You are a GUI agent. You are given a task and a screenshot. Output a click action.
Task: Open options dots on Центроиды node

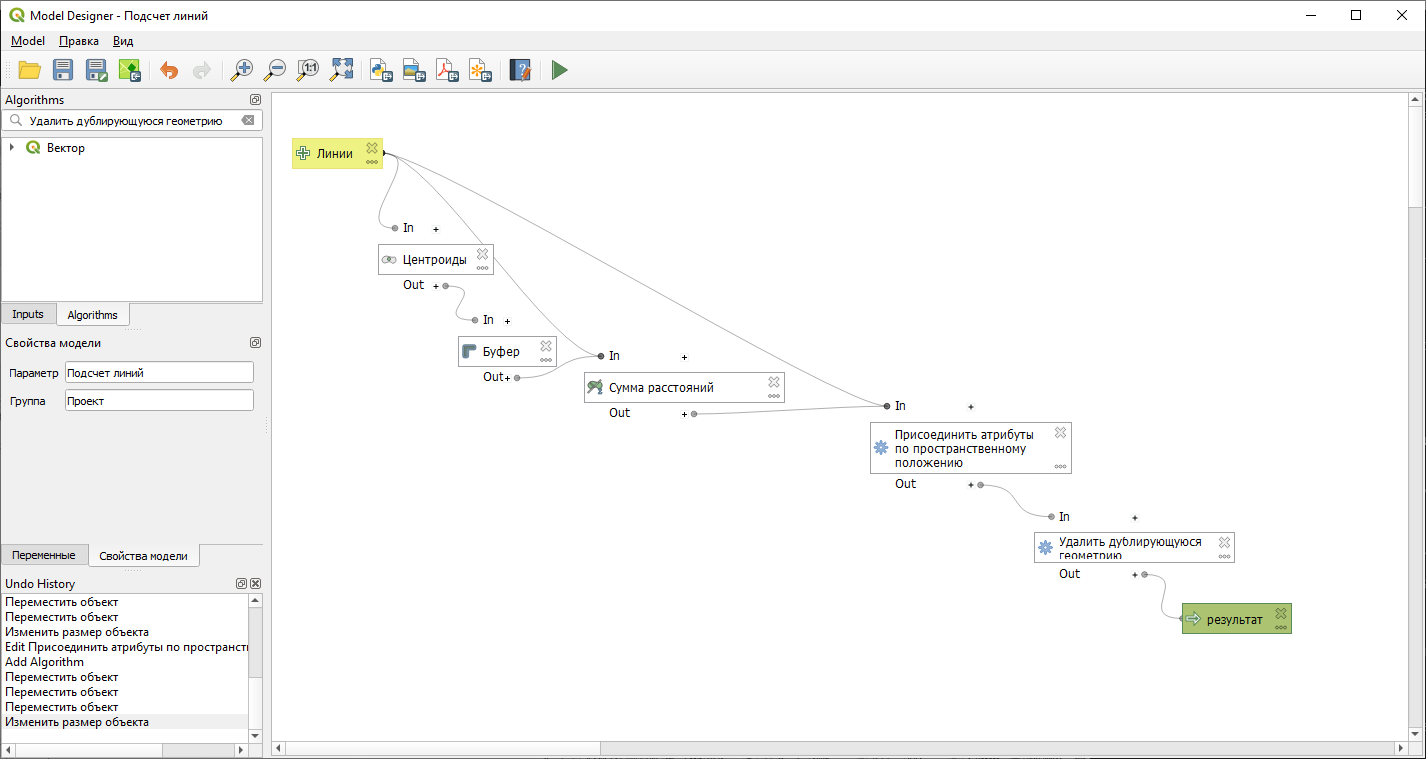(x=482, y=268)
